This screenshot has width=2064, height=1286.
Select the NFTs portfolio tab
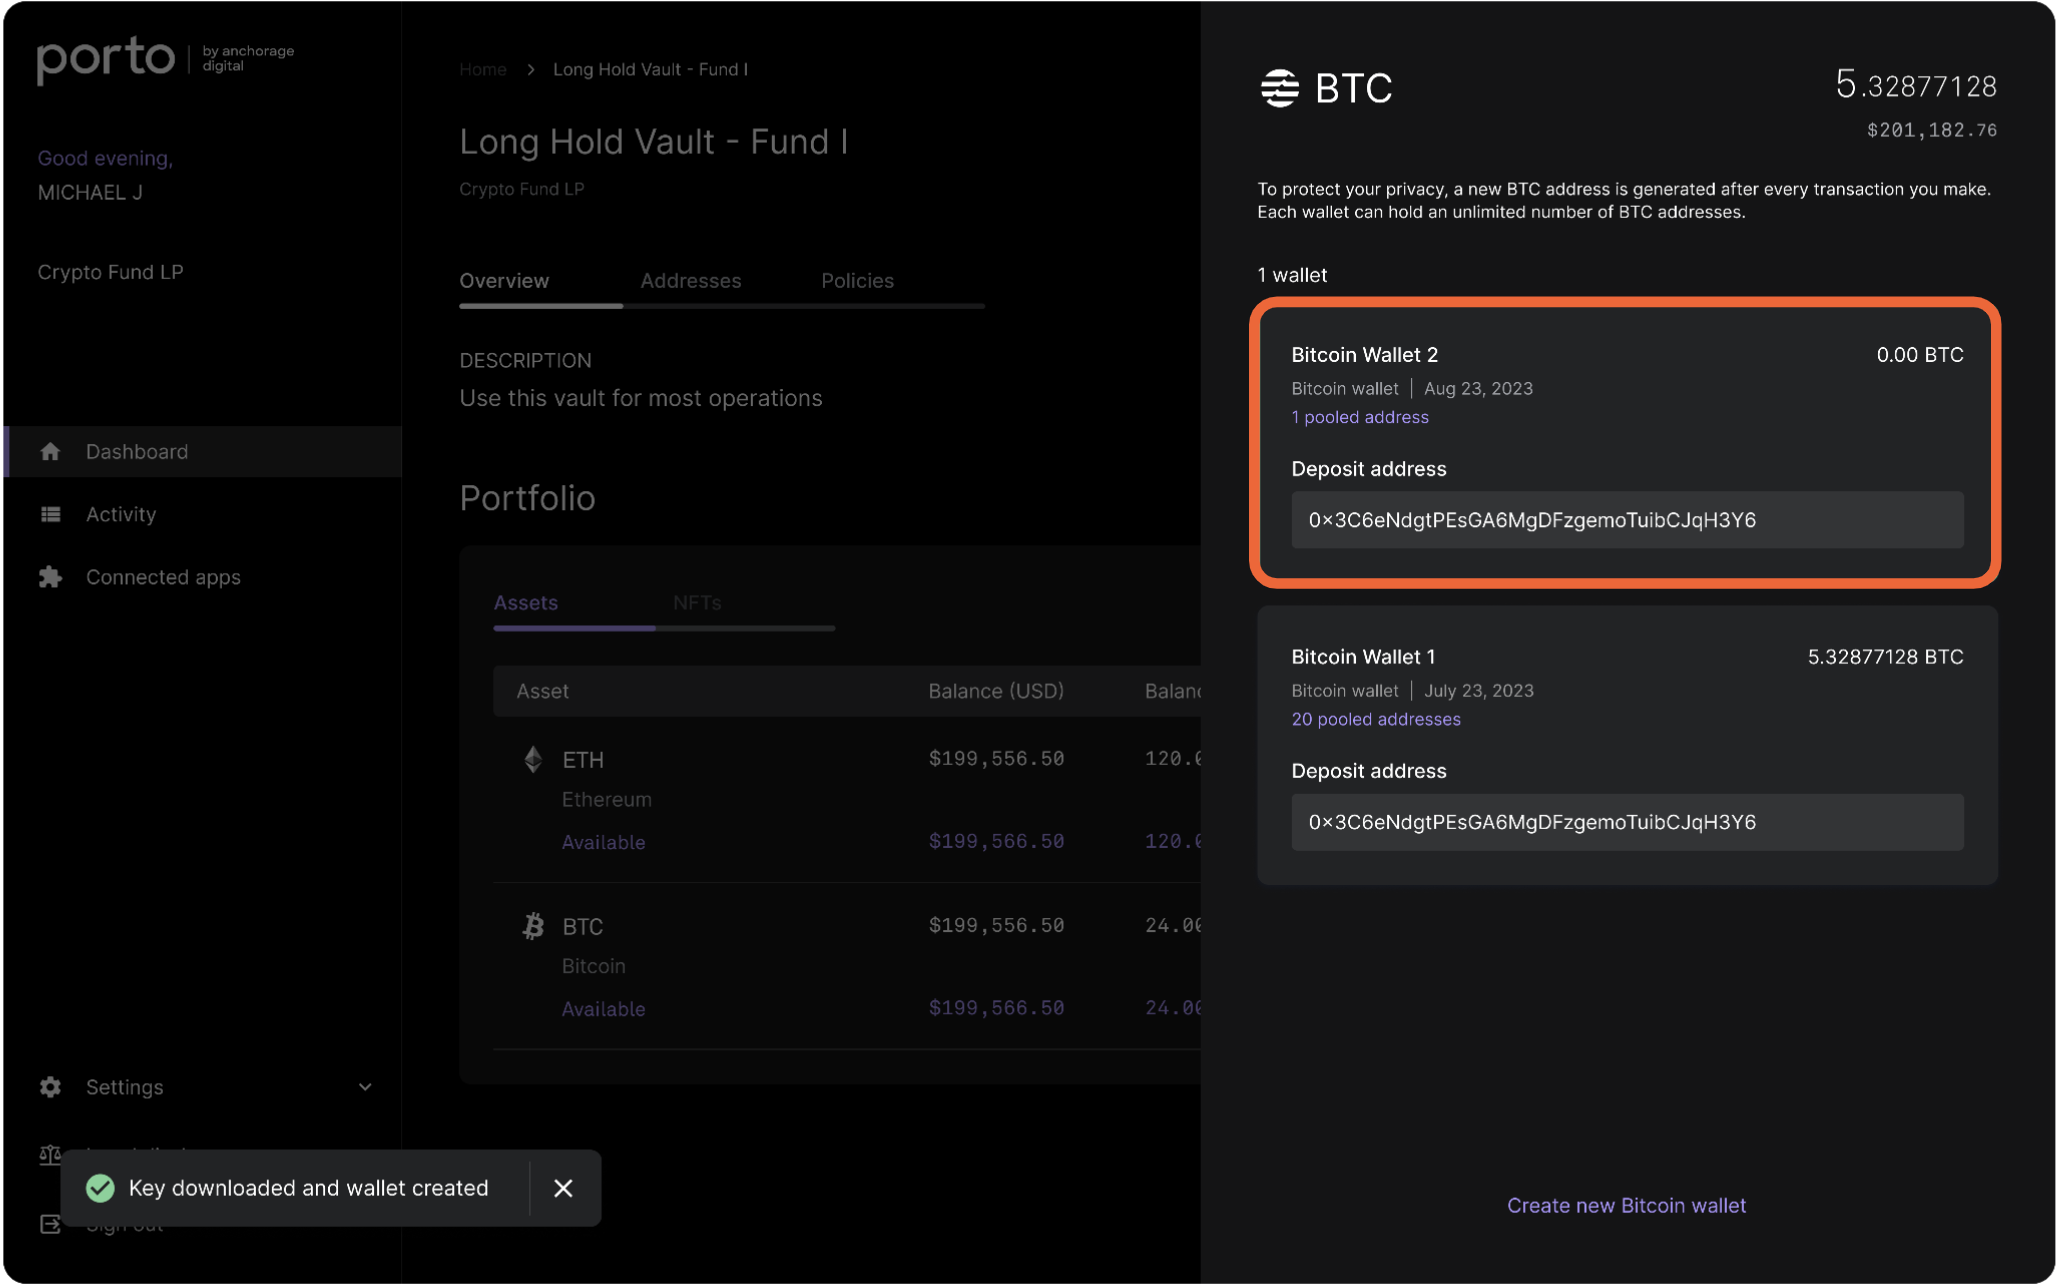click(697, 603)
